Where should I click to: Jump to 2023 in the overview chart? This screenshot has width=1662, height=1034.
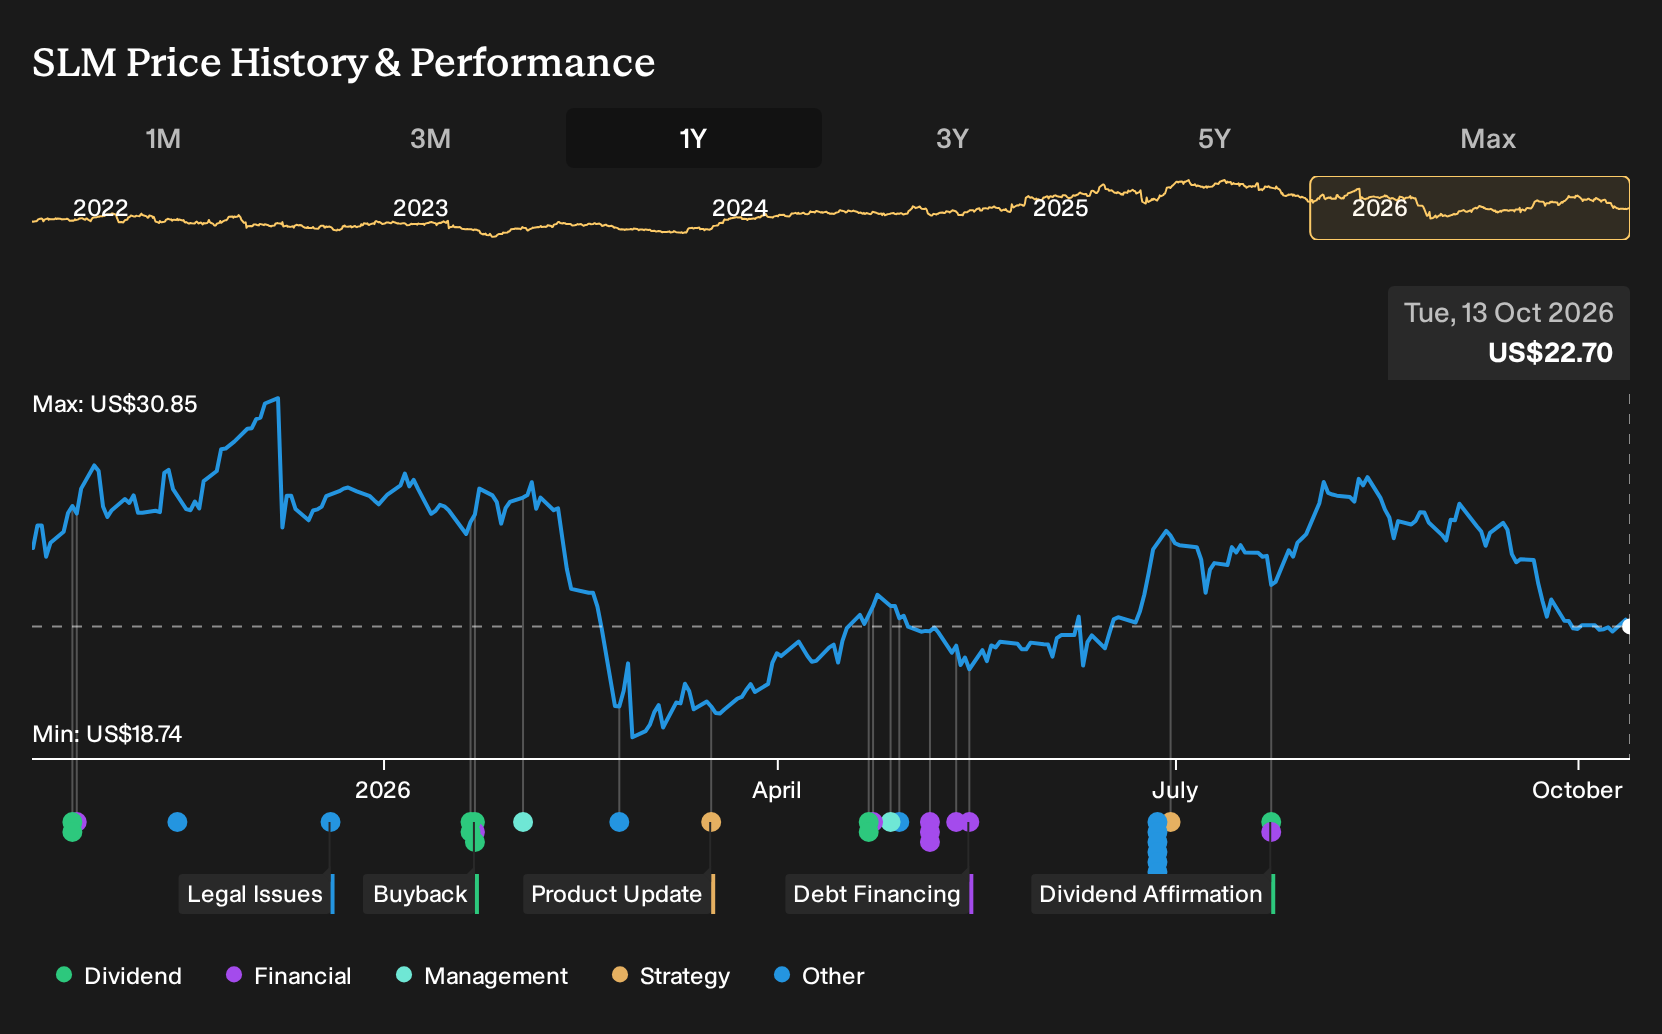point(420,208)
